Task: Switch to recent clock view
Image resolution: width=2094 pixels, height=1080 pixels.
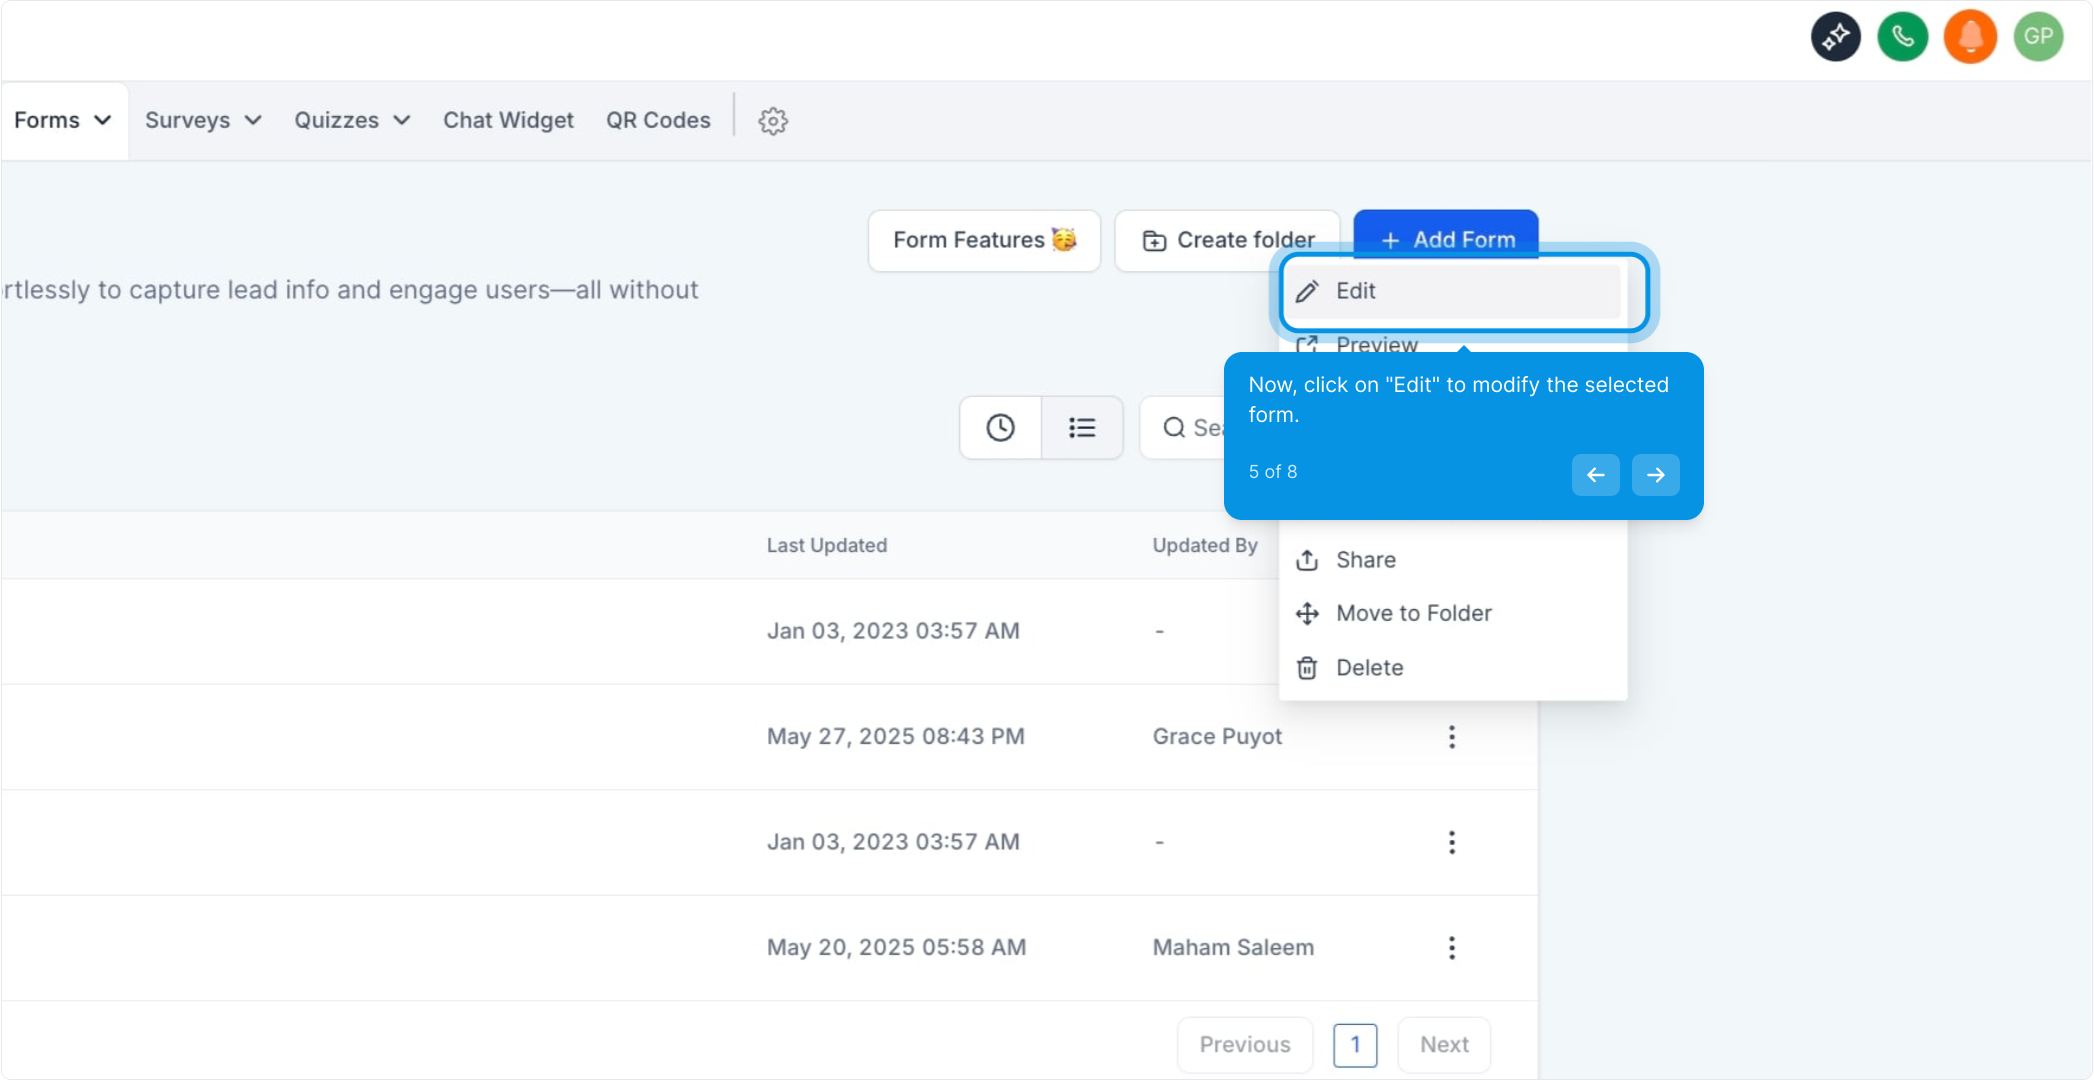Action: [1001, 428]
